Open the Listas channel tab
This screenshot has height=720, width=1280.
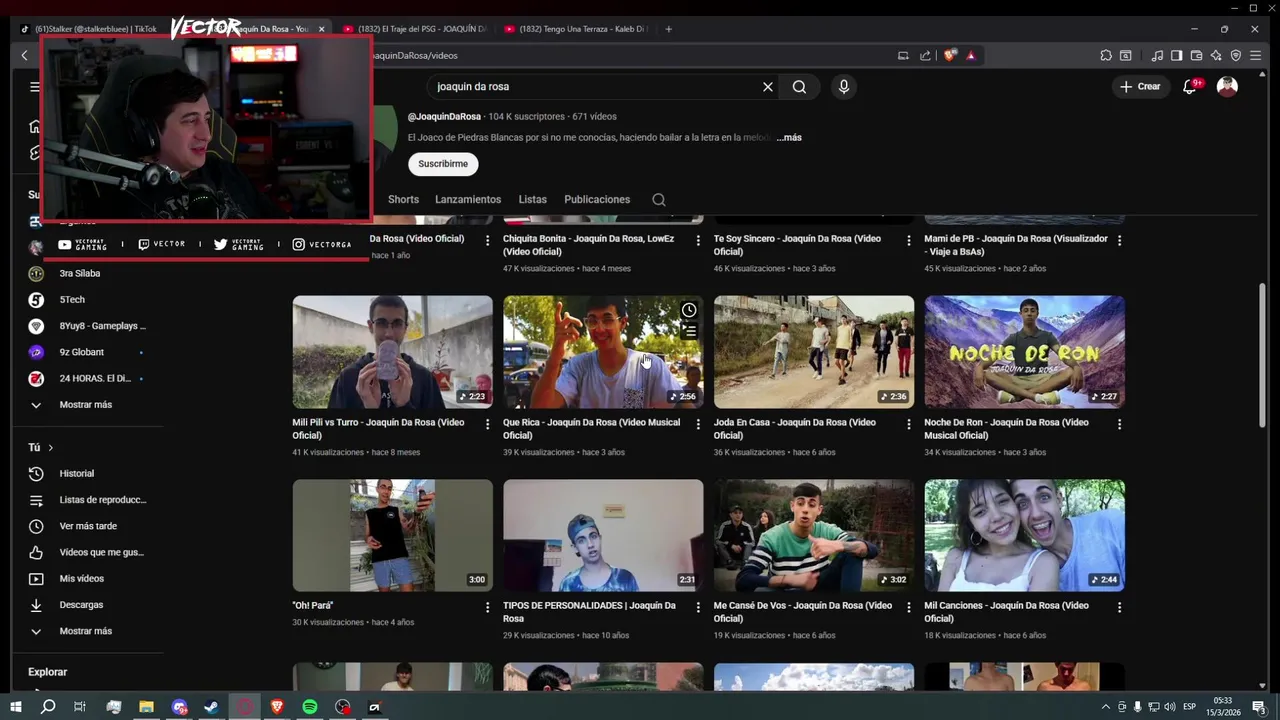point(532,200)
